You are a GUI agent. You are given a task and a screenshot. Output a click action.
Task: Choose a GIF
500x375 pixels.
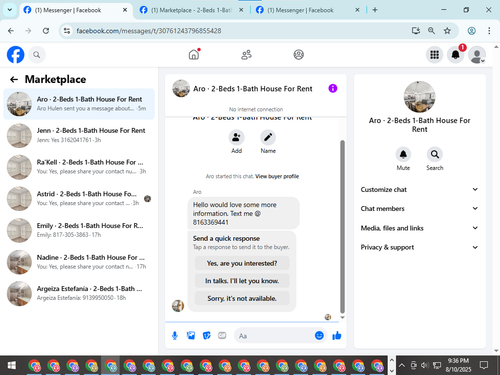click(x=222, y=336)
